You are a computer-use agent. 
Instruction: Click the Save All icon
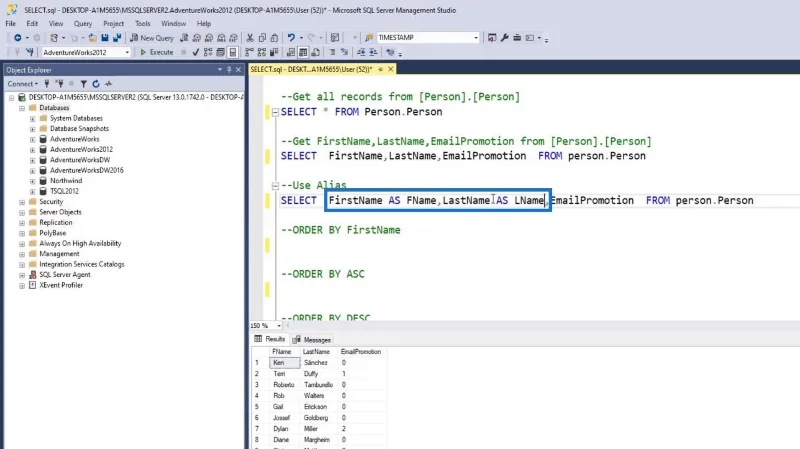pyautogui.click(x=117, y=38)
